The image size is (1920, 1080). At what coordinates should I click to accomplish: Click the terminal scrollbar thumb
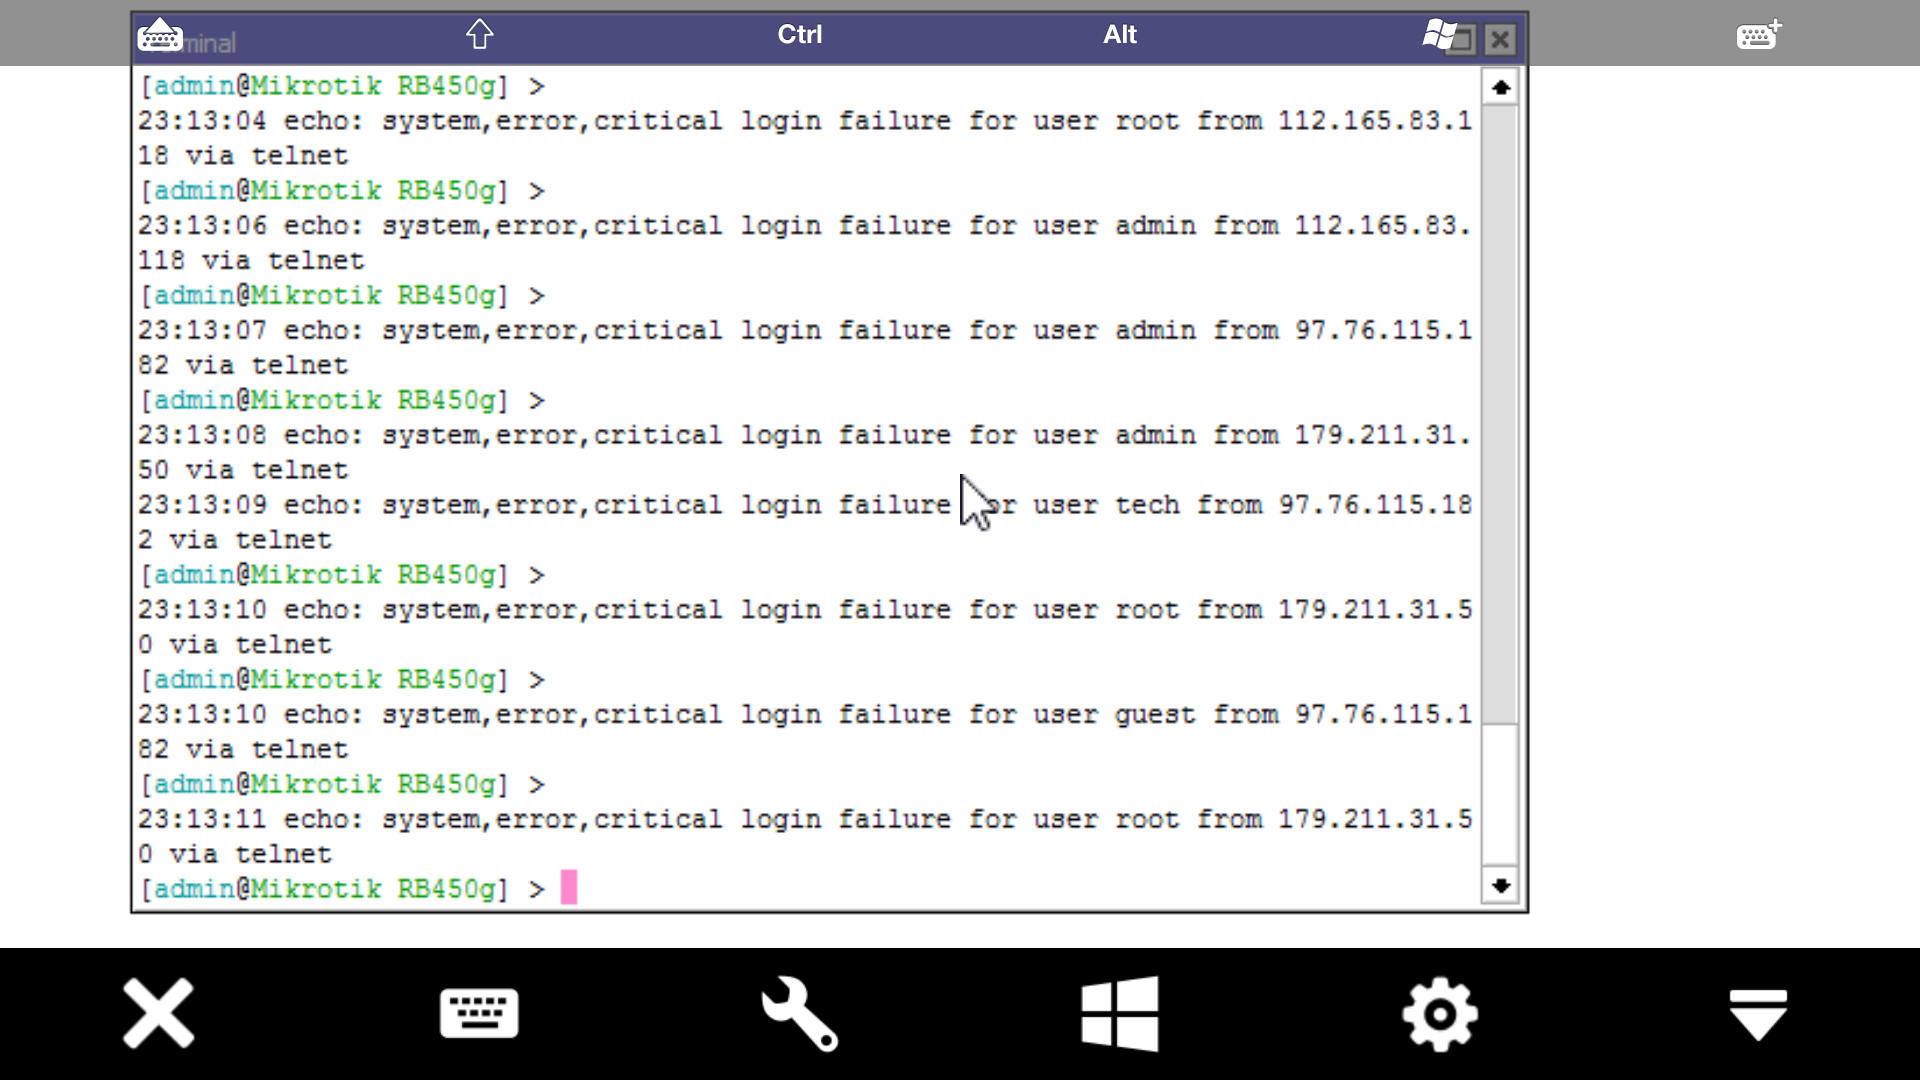[x=1500, y=415]
